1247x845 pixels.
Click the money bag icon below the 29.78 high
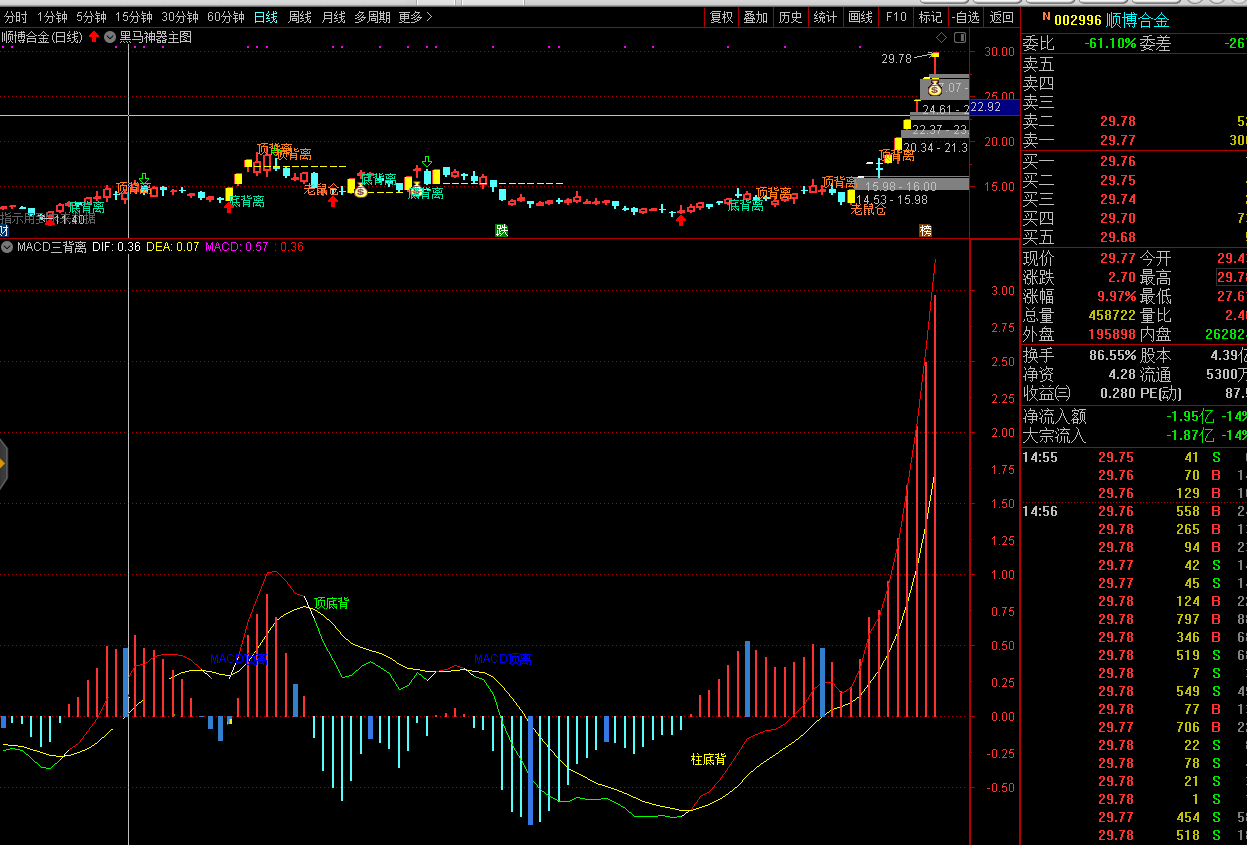(x=934, y=87)
